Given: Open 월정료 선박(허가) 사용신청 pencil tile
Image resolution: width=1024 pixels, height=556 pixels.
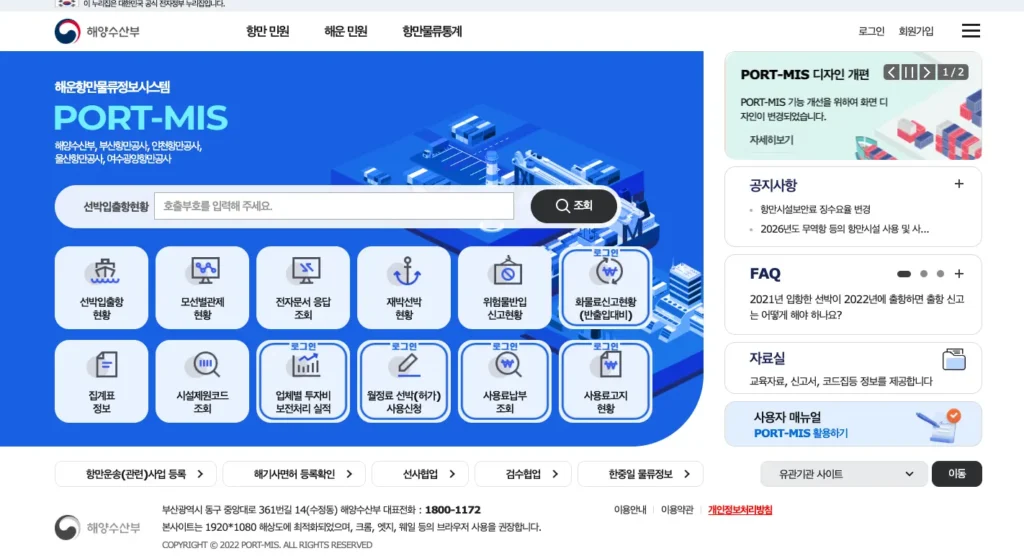Looking at the screenshot, I should (404, 381).
